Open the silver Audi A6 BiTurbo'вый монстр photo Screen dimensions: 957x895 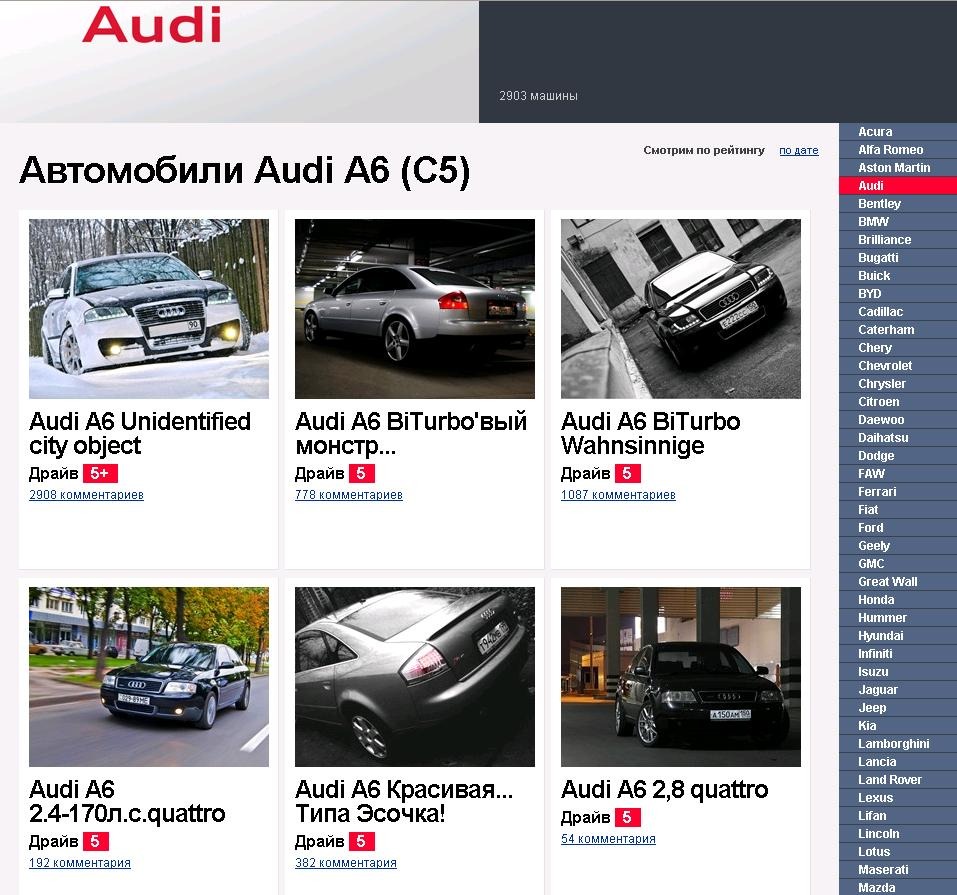point(414,308)
